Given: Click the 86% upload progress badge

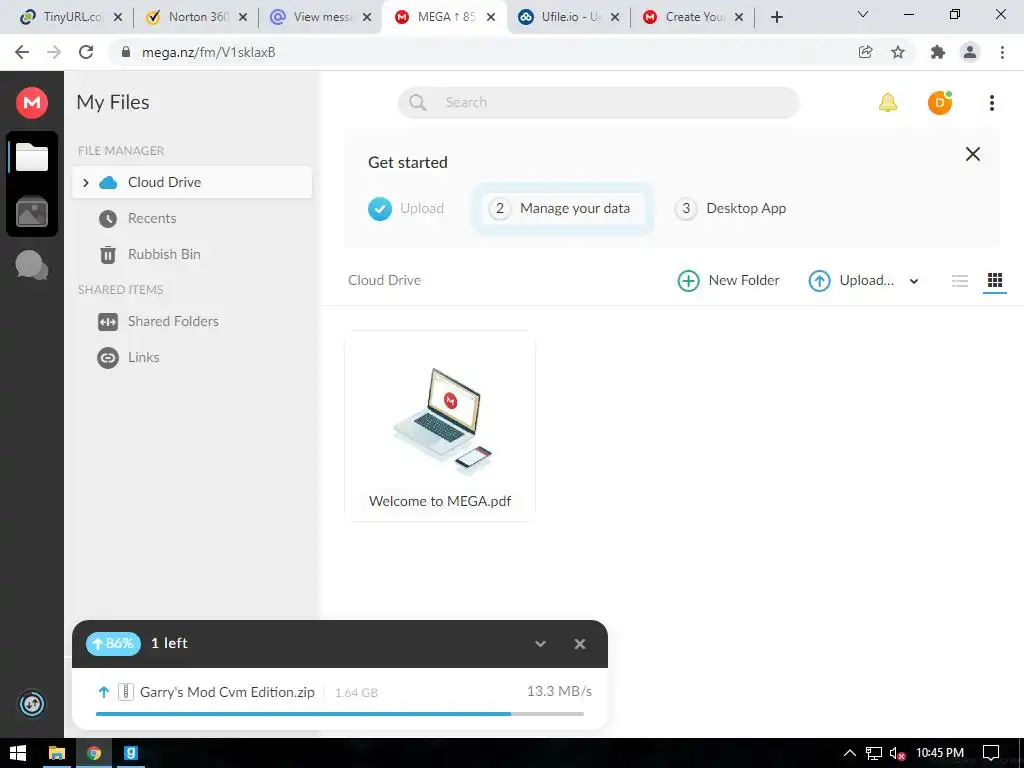Looking at the screenshot, I should pos(114,643).
